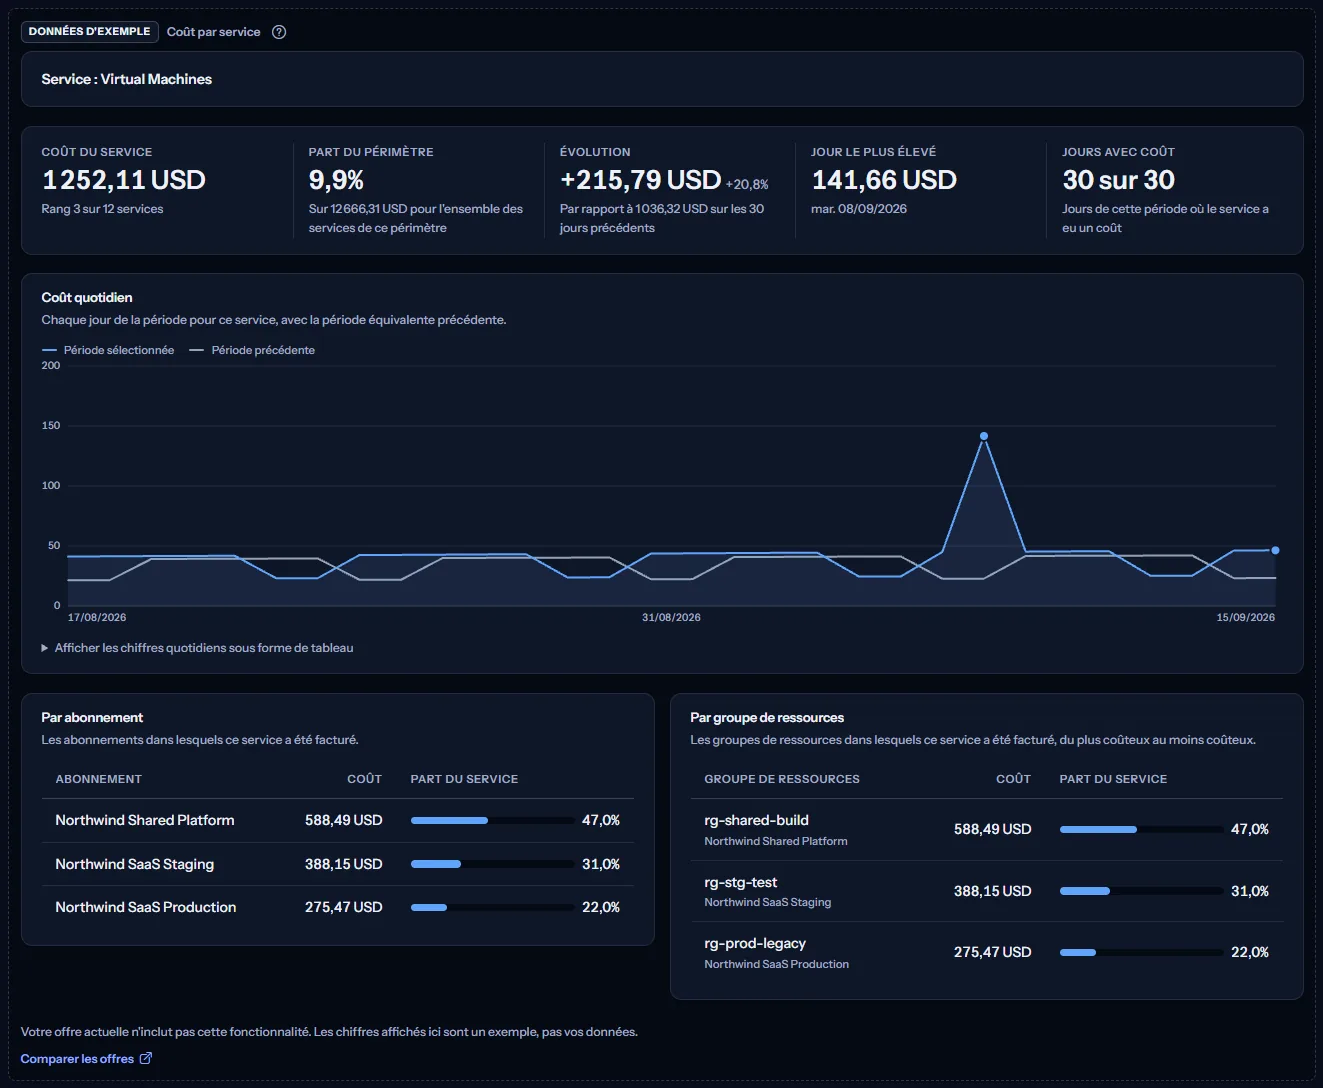The image size is (1323, 1088).
Task: Click the "9,9%" scope share value
Action: pyautogui.click(x=336, y=180)
